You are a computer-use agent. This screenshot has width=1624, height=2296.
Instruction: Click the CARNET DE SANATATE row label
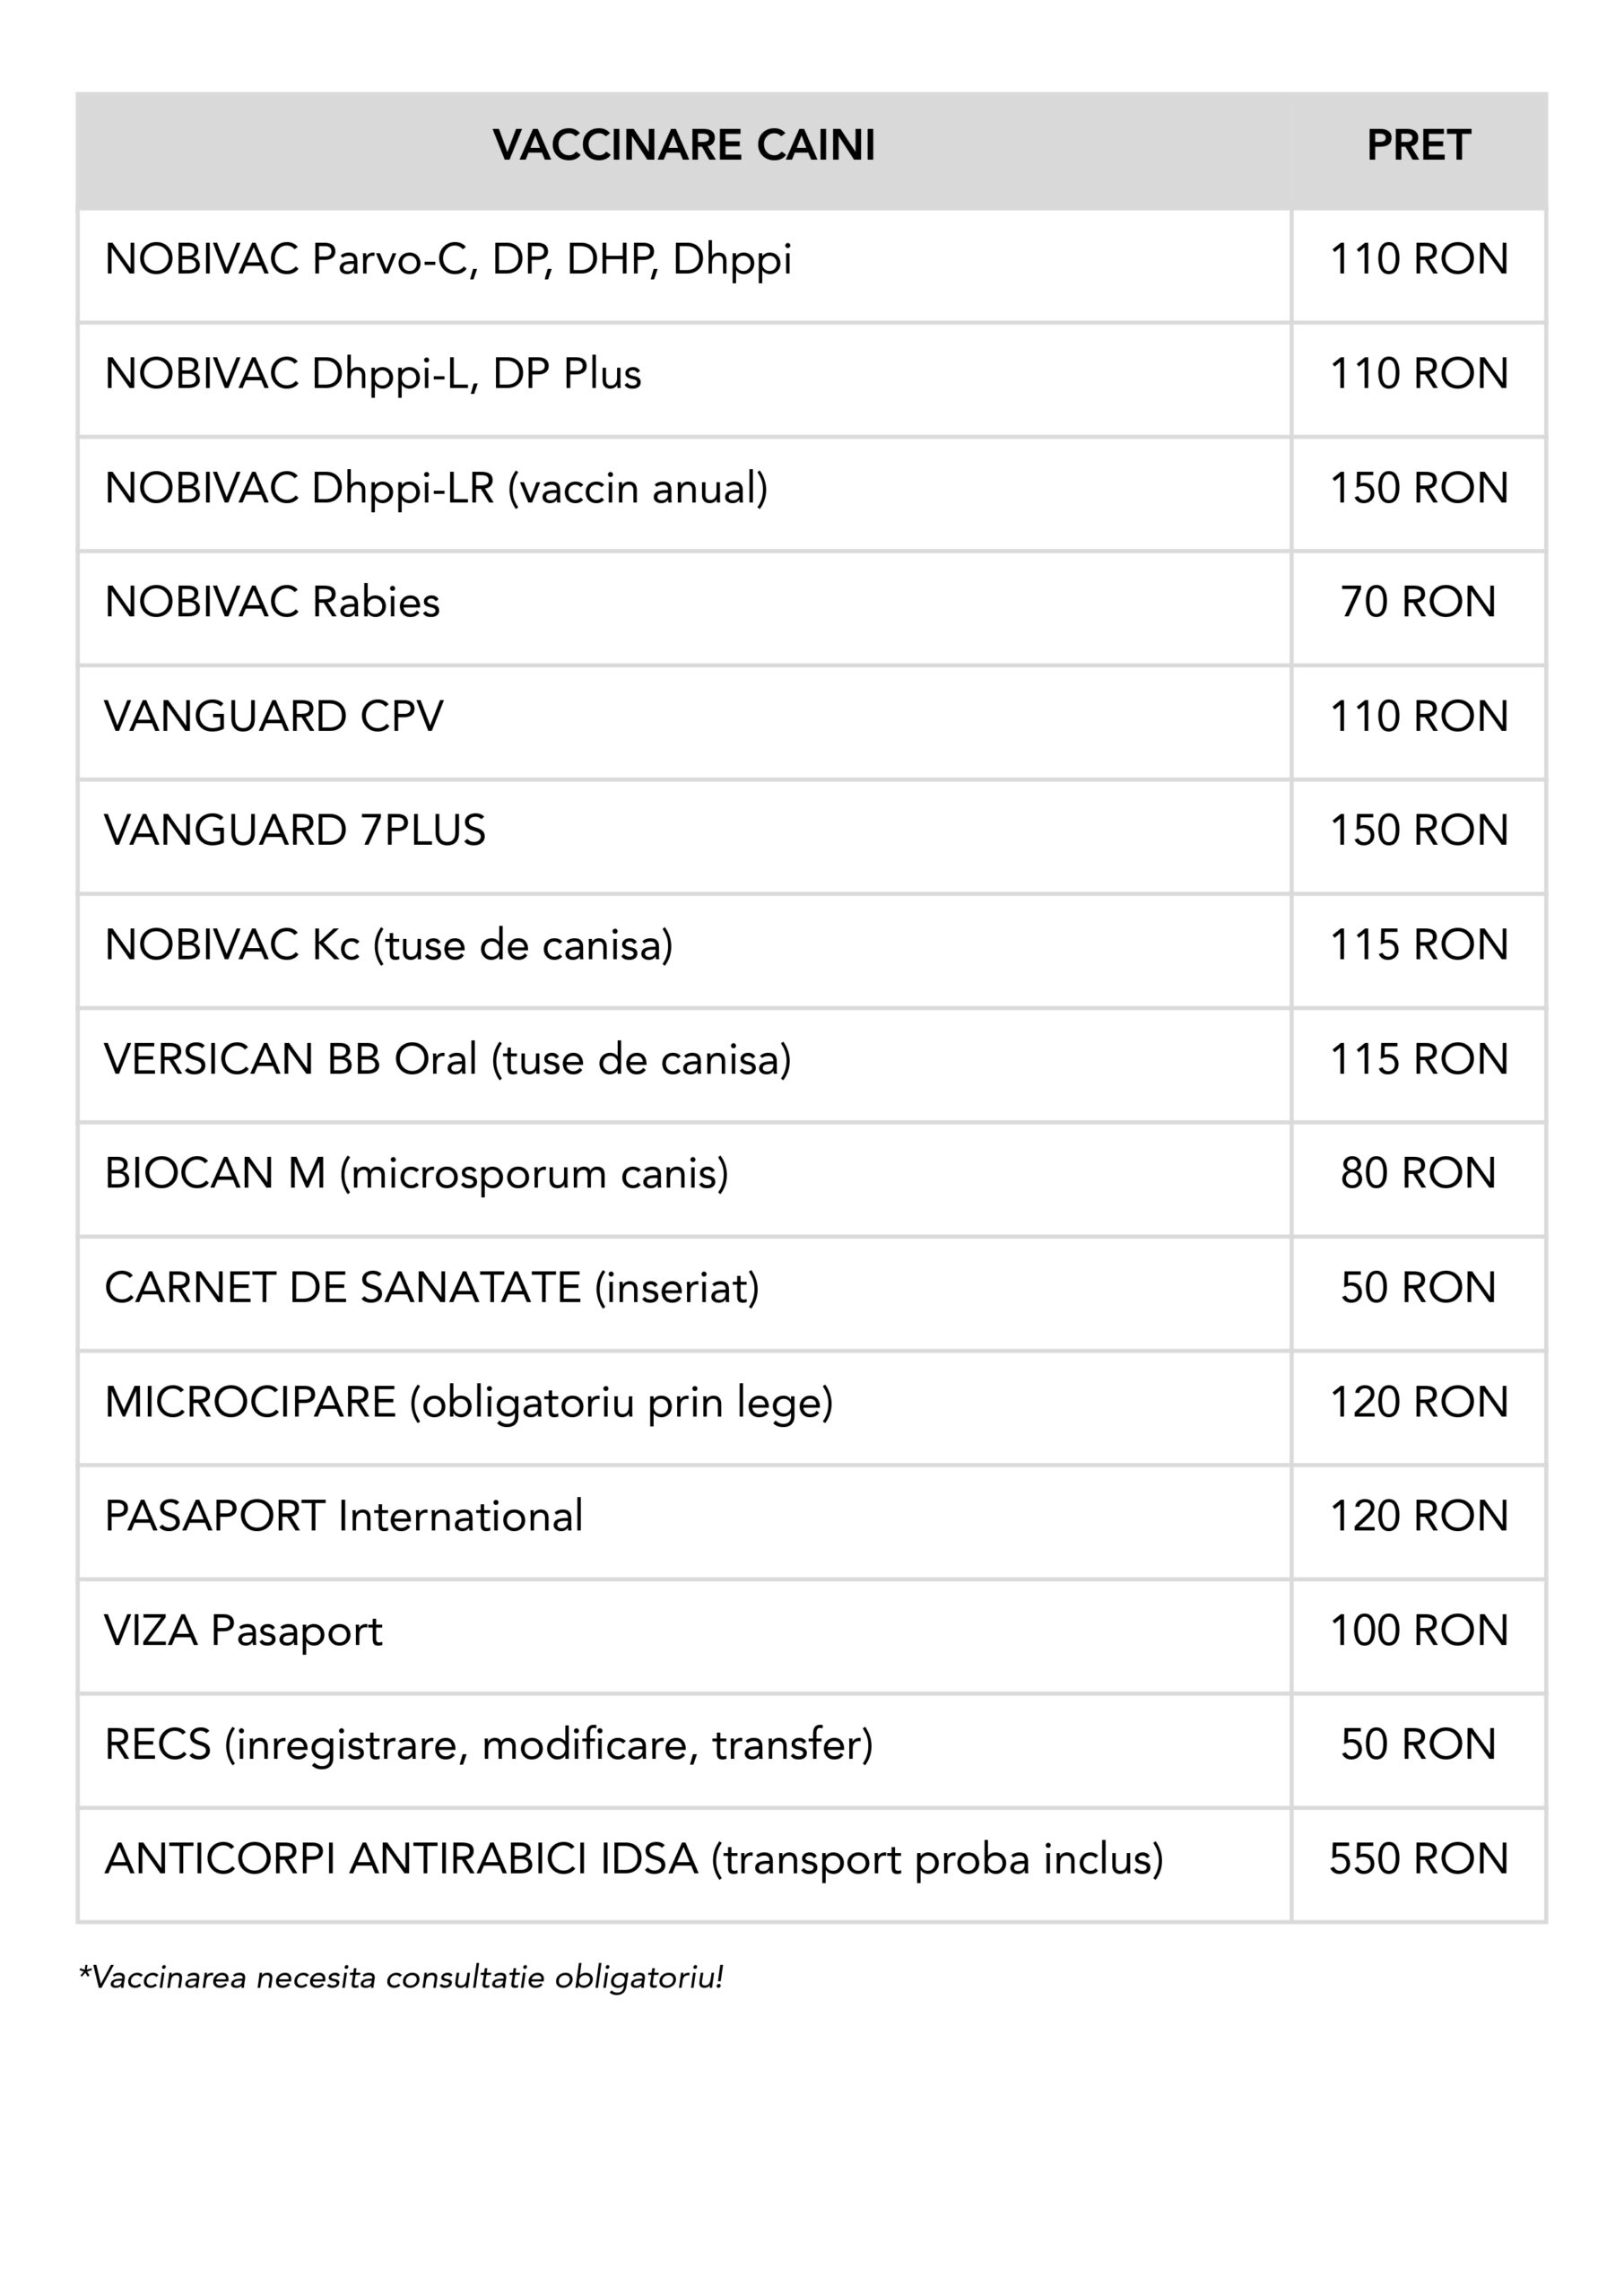click(432, 1288)
